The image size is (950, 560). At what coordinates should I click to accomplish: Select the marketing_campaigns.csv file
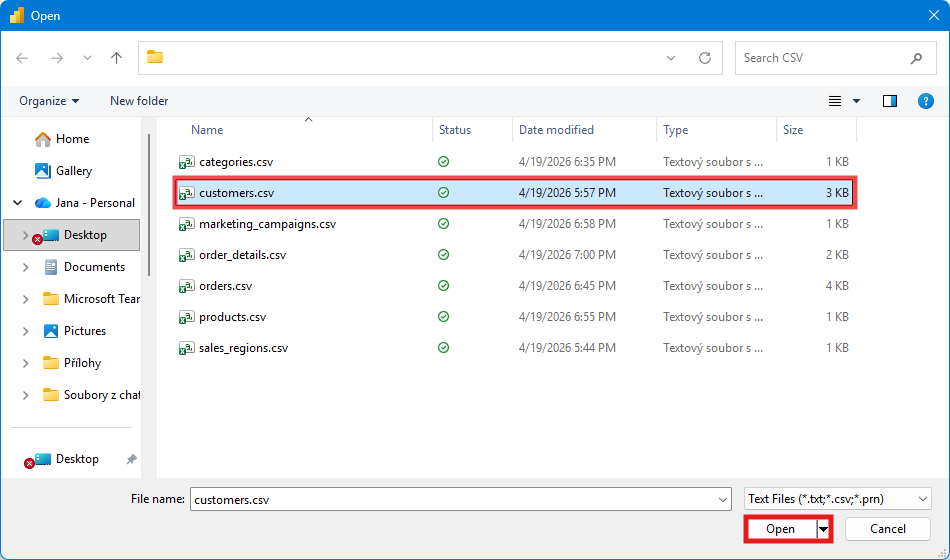514,224
